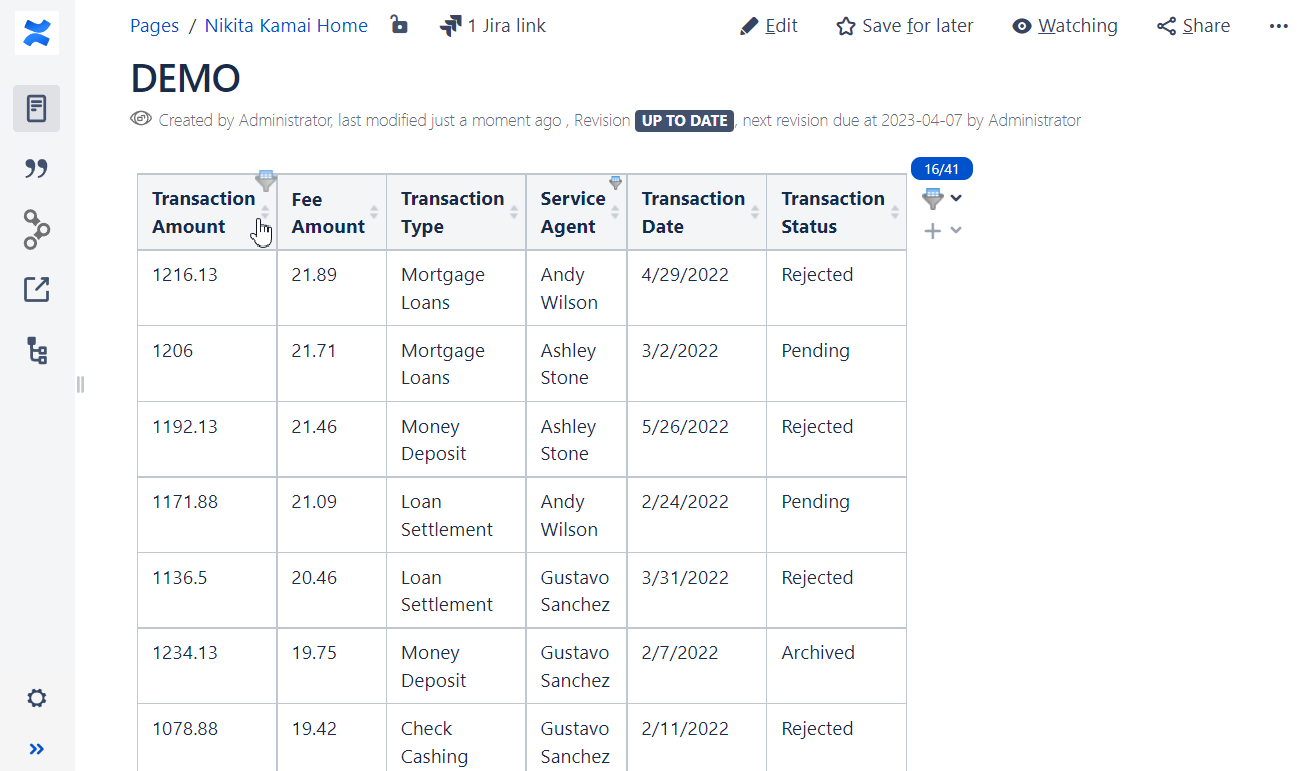Expand the add plus dropdown beside table
The height and width of the screenshot is (771, 1298).
tap(956, 231)
